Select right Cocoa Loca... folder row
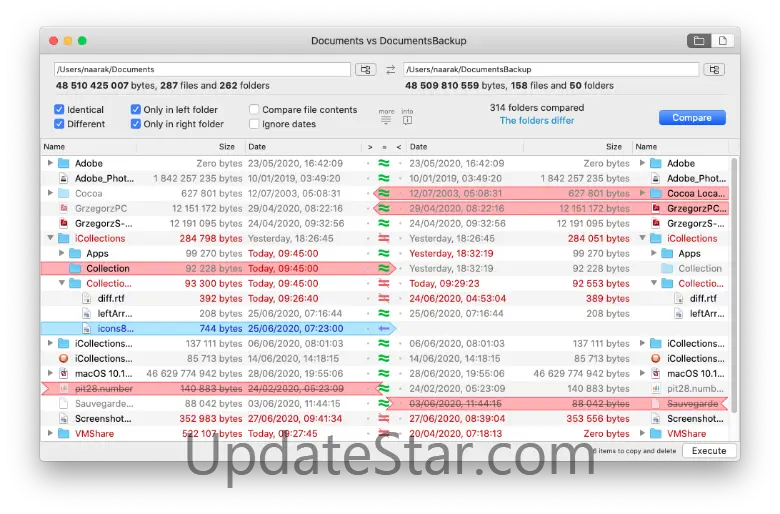The image size is (780, 514). (x=551, y=194)
